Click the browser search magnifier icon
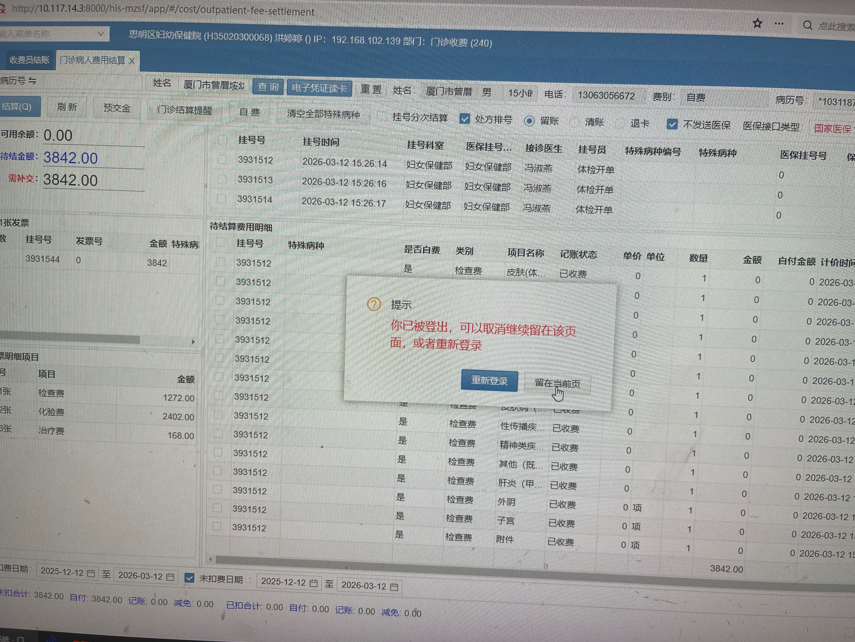 pyautogui.click(x=808, y=26)
